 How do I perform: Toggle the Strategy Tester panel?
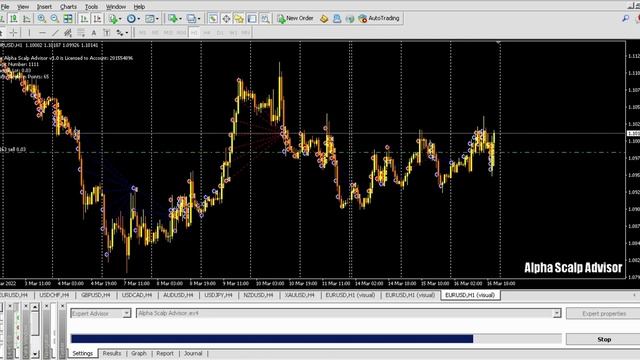(x=265, y=18)
